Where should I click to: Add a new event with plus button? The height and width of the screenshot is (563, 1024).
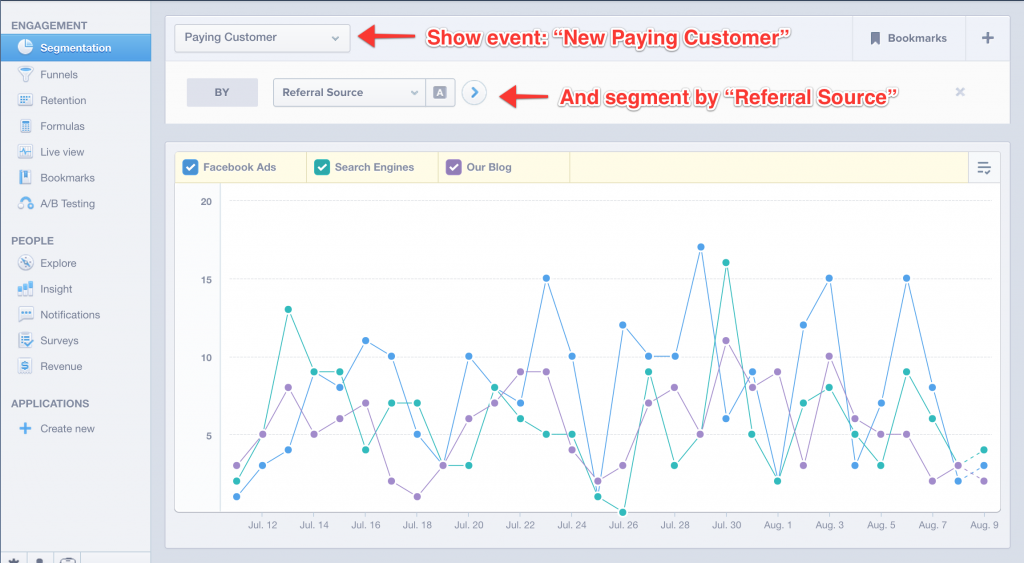[x=987, y=38]
